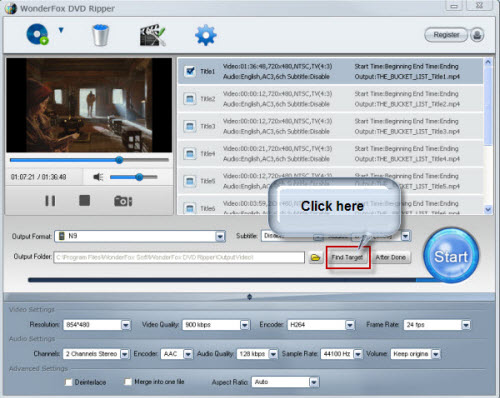This screenshot has width=500, height=398.
Task: Take a snapshot with camera icon
Action: (x=123, y=201)
